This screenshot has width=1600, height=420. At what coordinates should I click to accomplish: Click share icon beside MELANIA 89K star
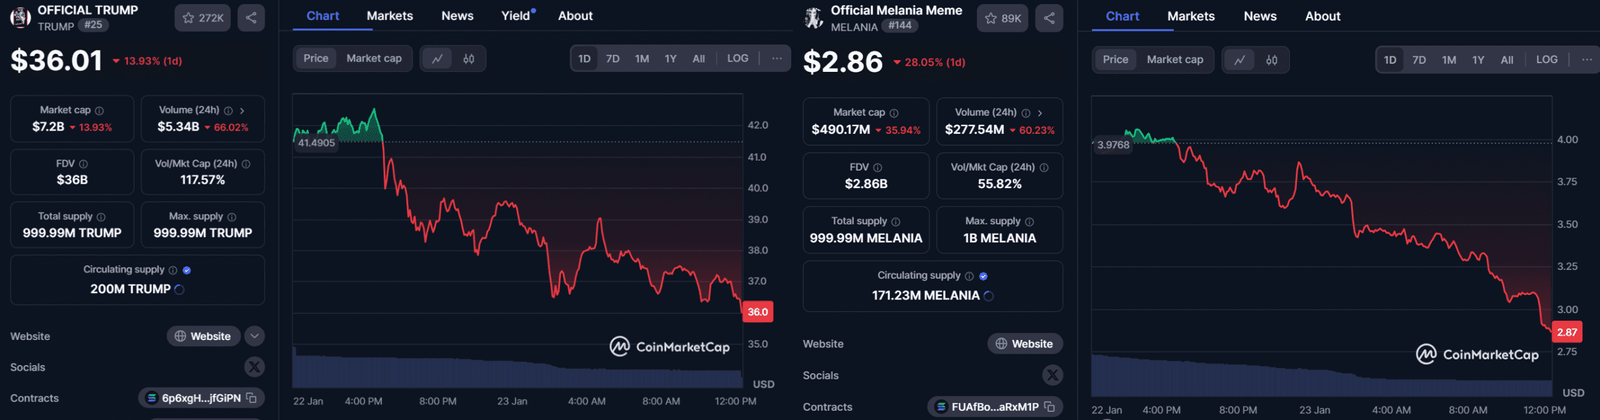pos(1049,18)
